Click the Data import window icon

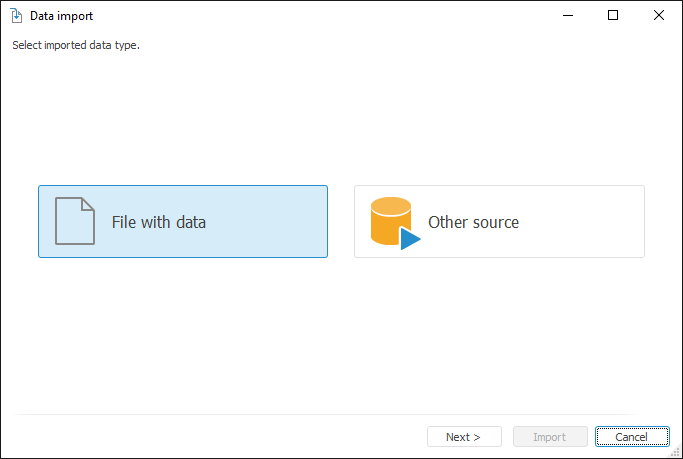tap(16, 16)
